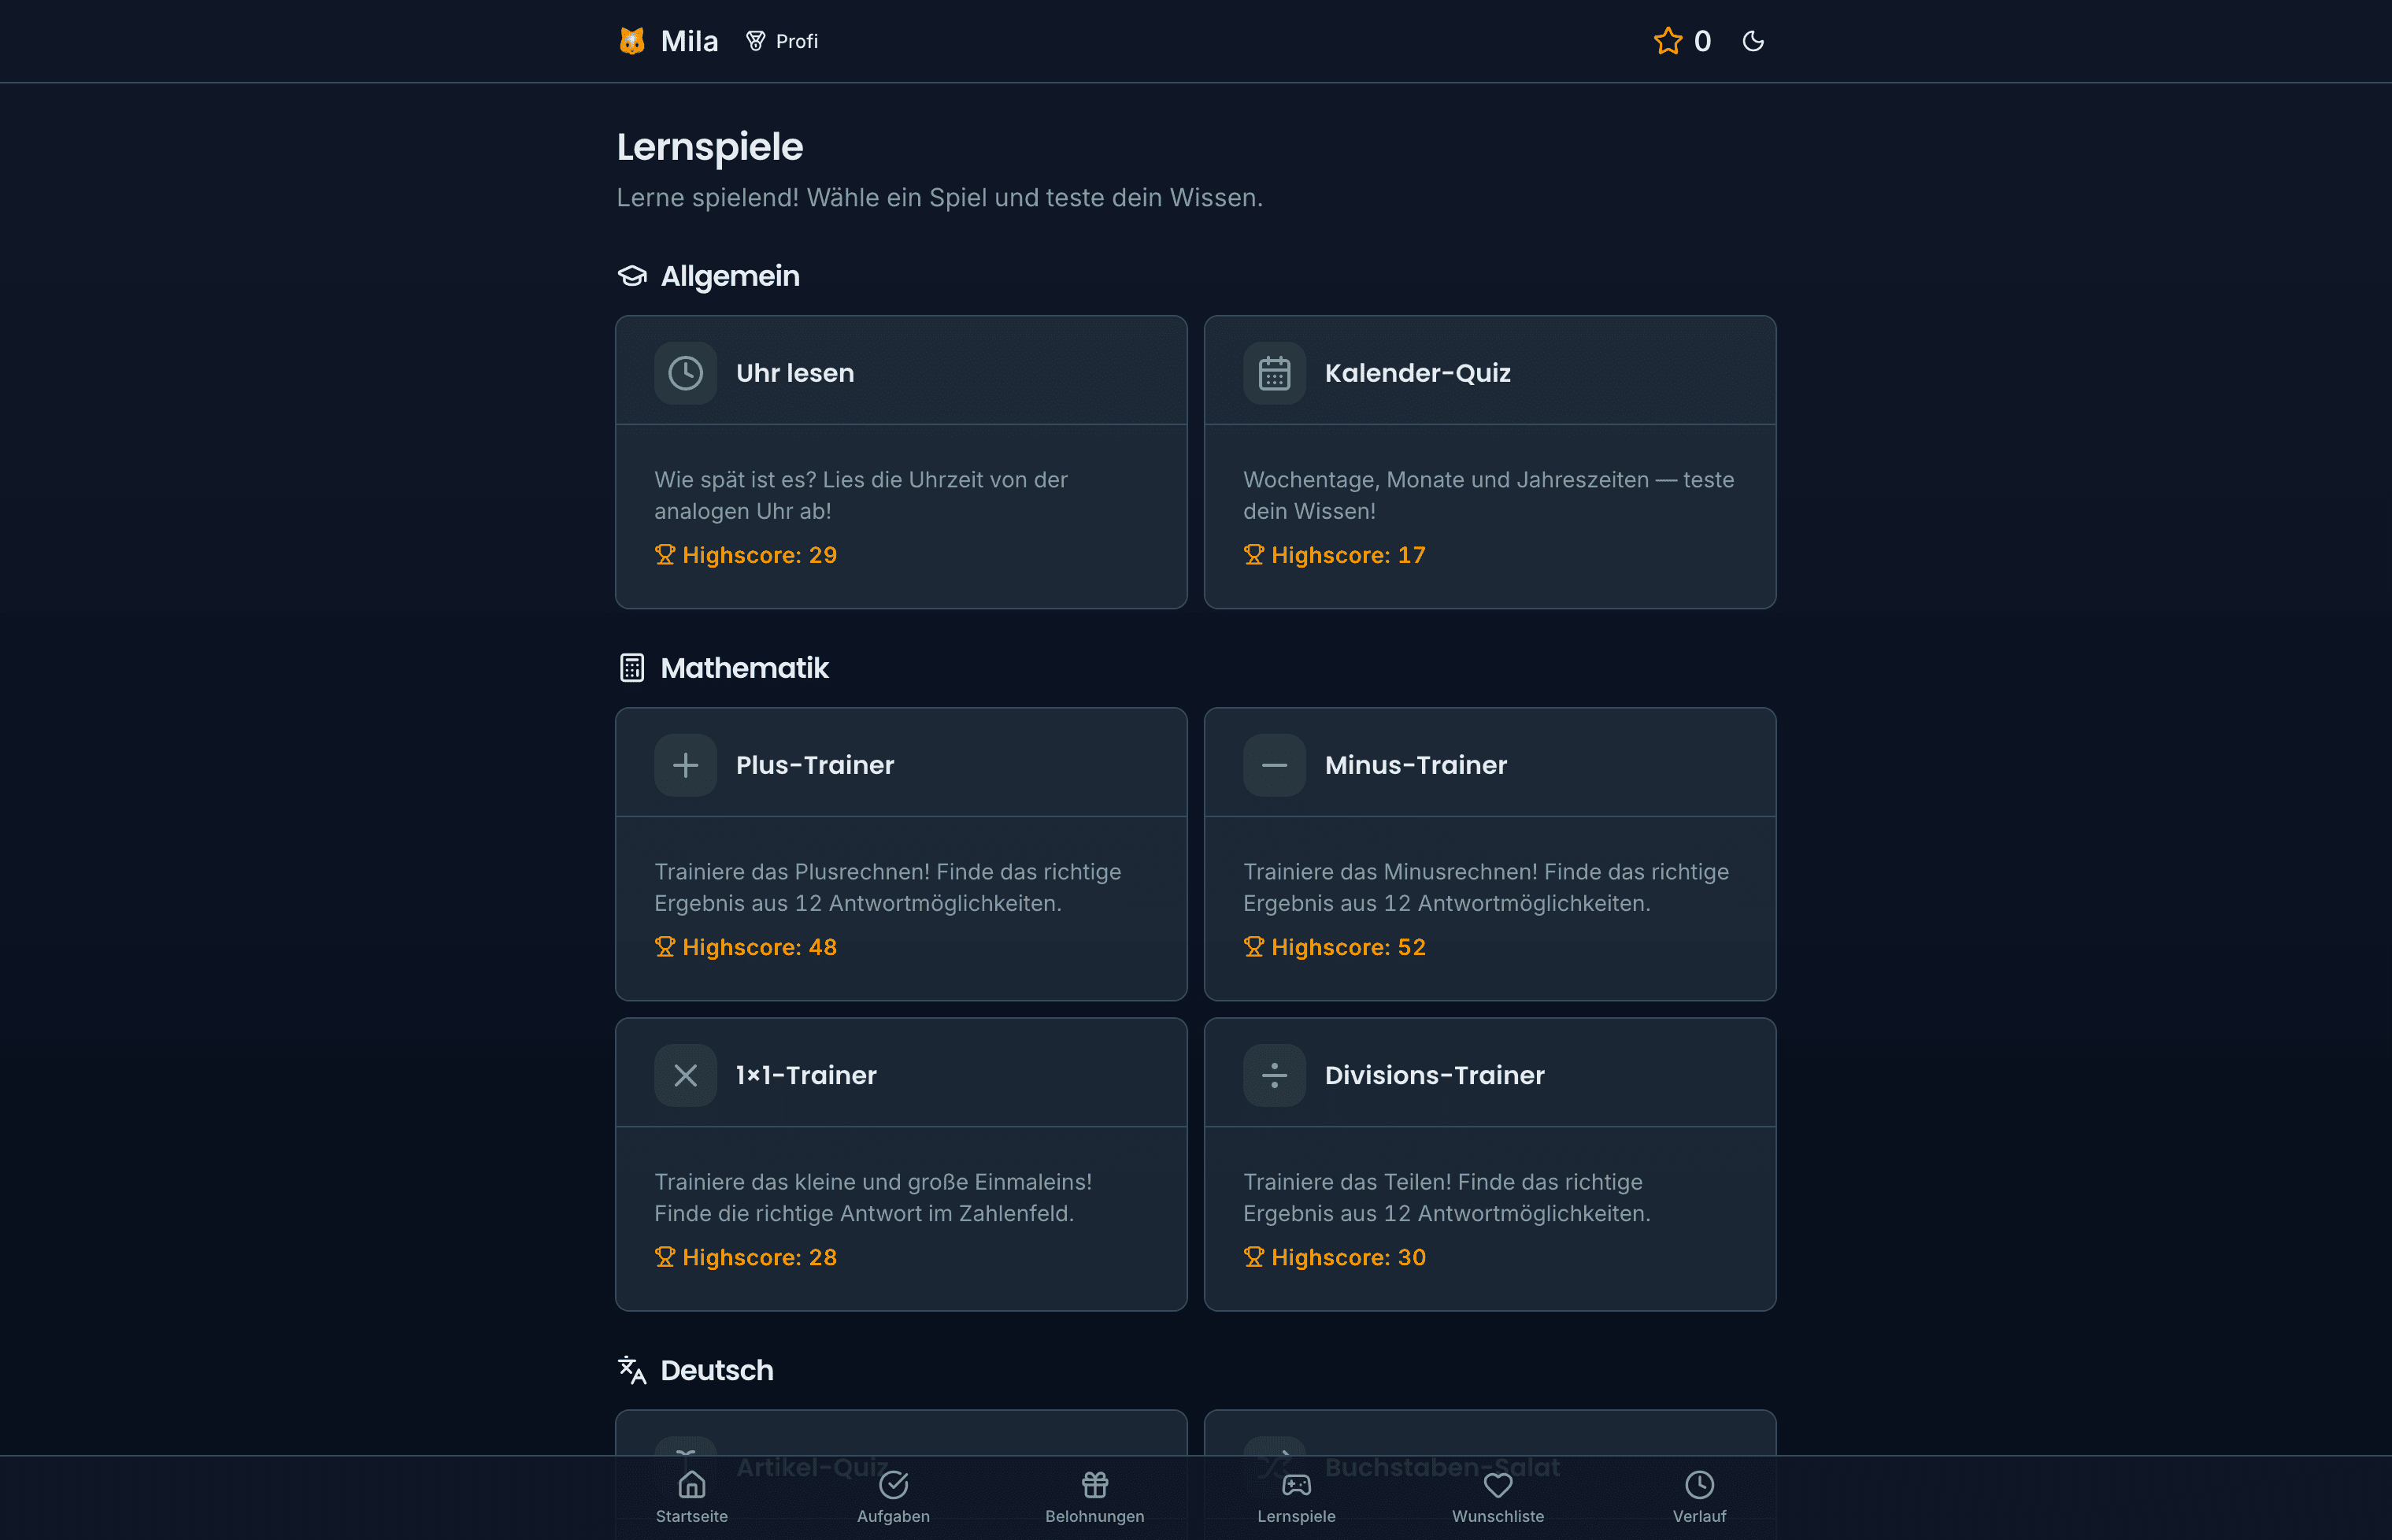Click the Minus-Trainer minus icon
This screenshot has height=1540, width=2392.
[x=1274, y=765]
